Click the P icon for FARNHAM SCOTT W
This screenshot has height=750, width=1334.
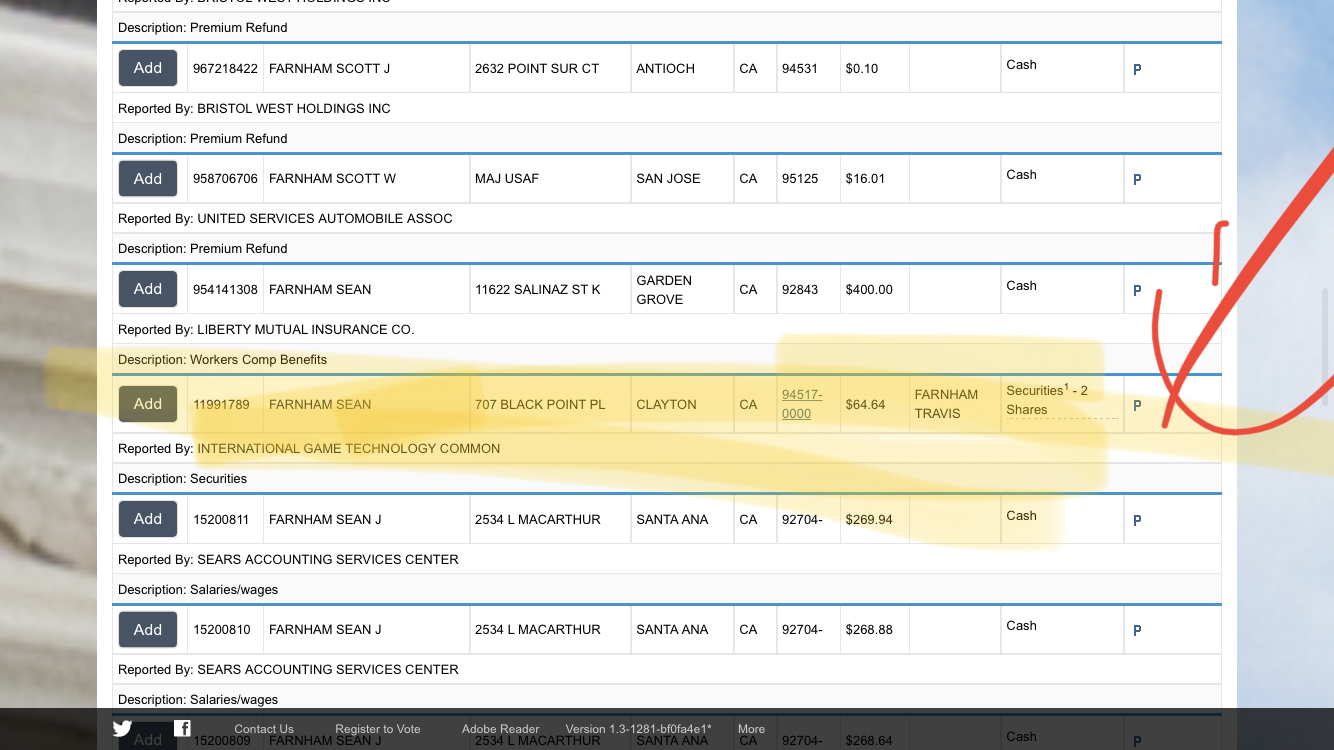1137,180
